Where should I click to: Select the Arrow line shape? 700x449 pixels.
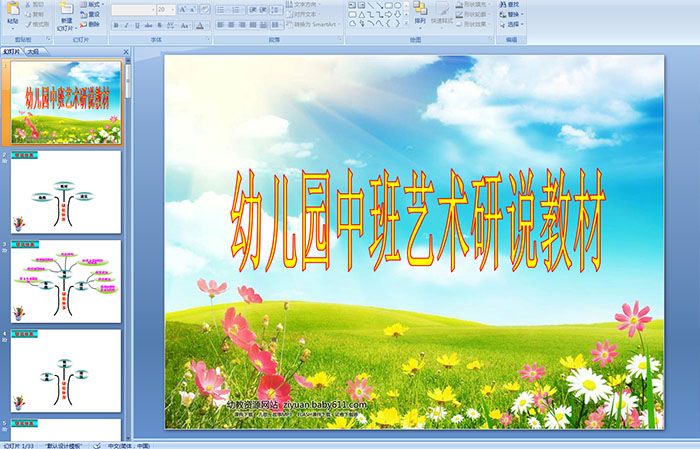(380, 5)
